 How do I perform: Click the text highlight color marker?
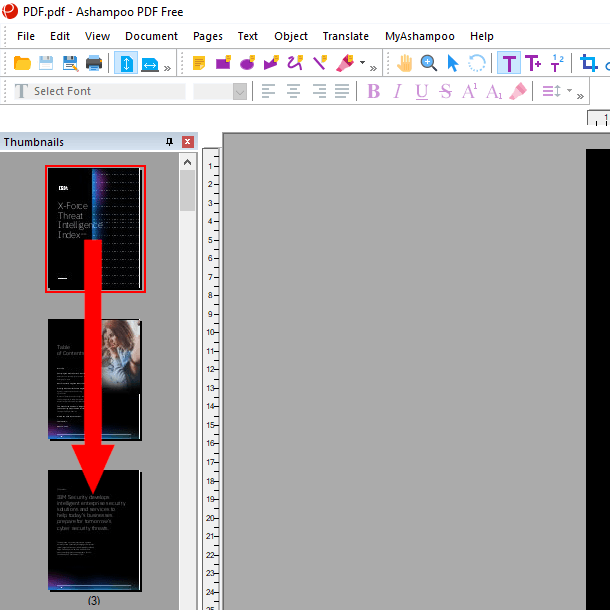[x=518, y=91]
